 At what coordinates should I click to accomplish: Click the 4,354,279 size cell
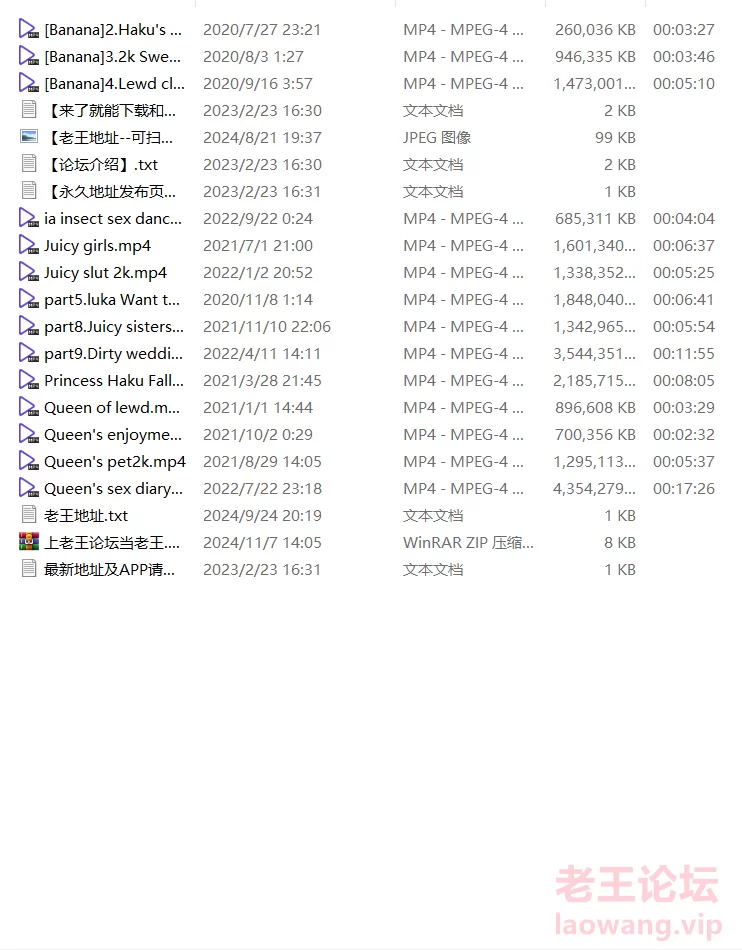594,488
